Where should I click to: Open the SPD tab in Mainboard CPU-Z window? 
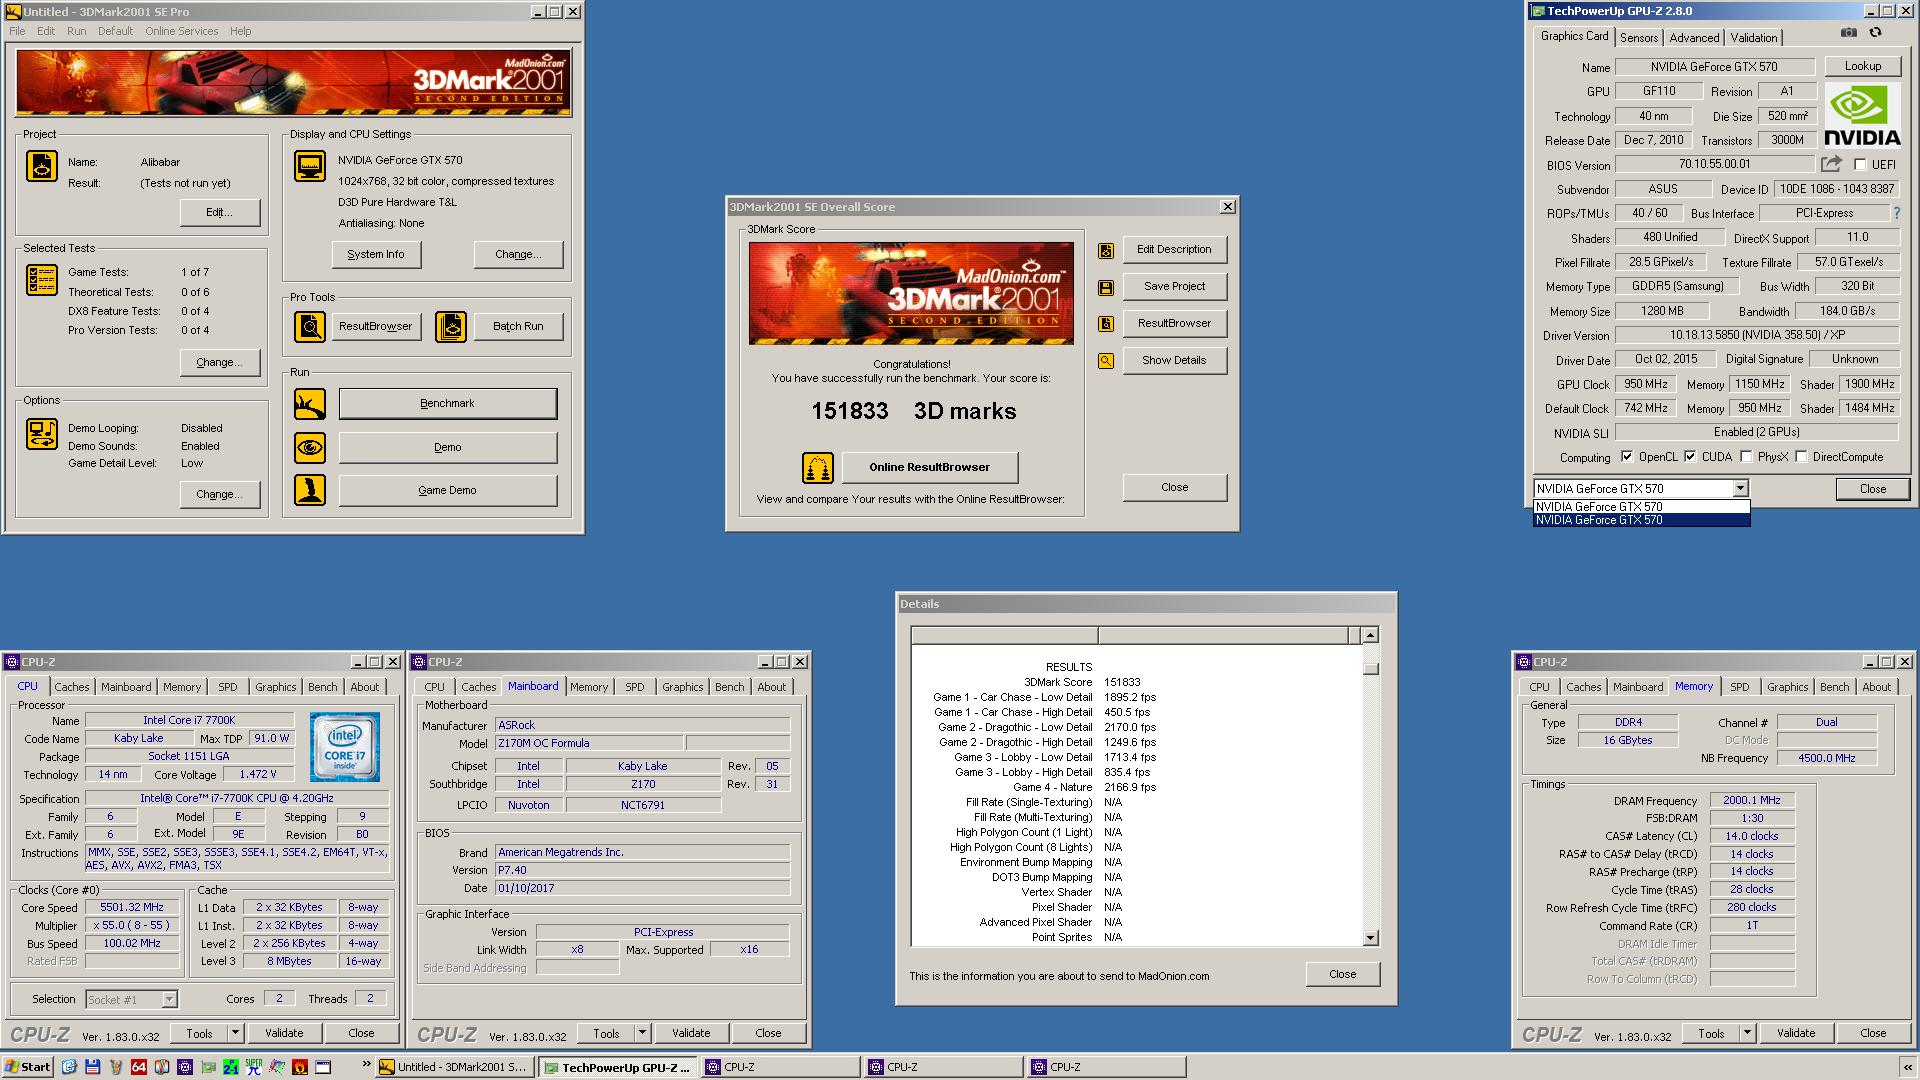pyautogui.click(x=635, y=687)
